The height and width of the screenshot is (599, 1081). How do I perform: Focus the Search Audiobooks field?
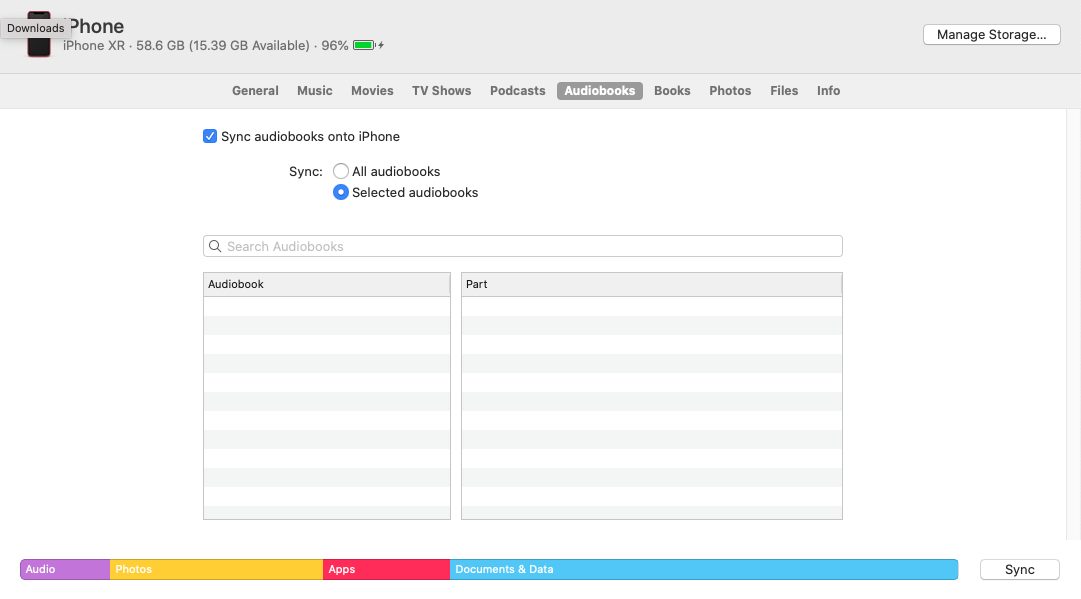tap(523, 246)
